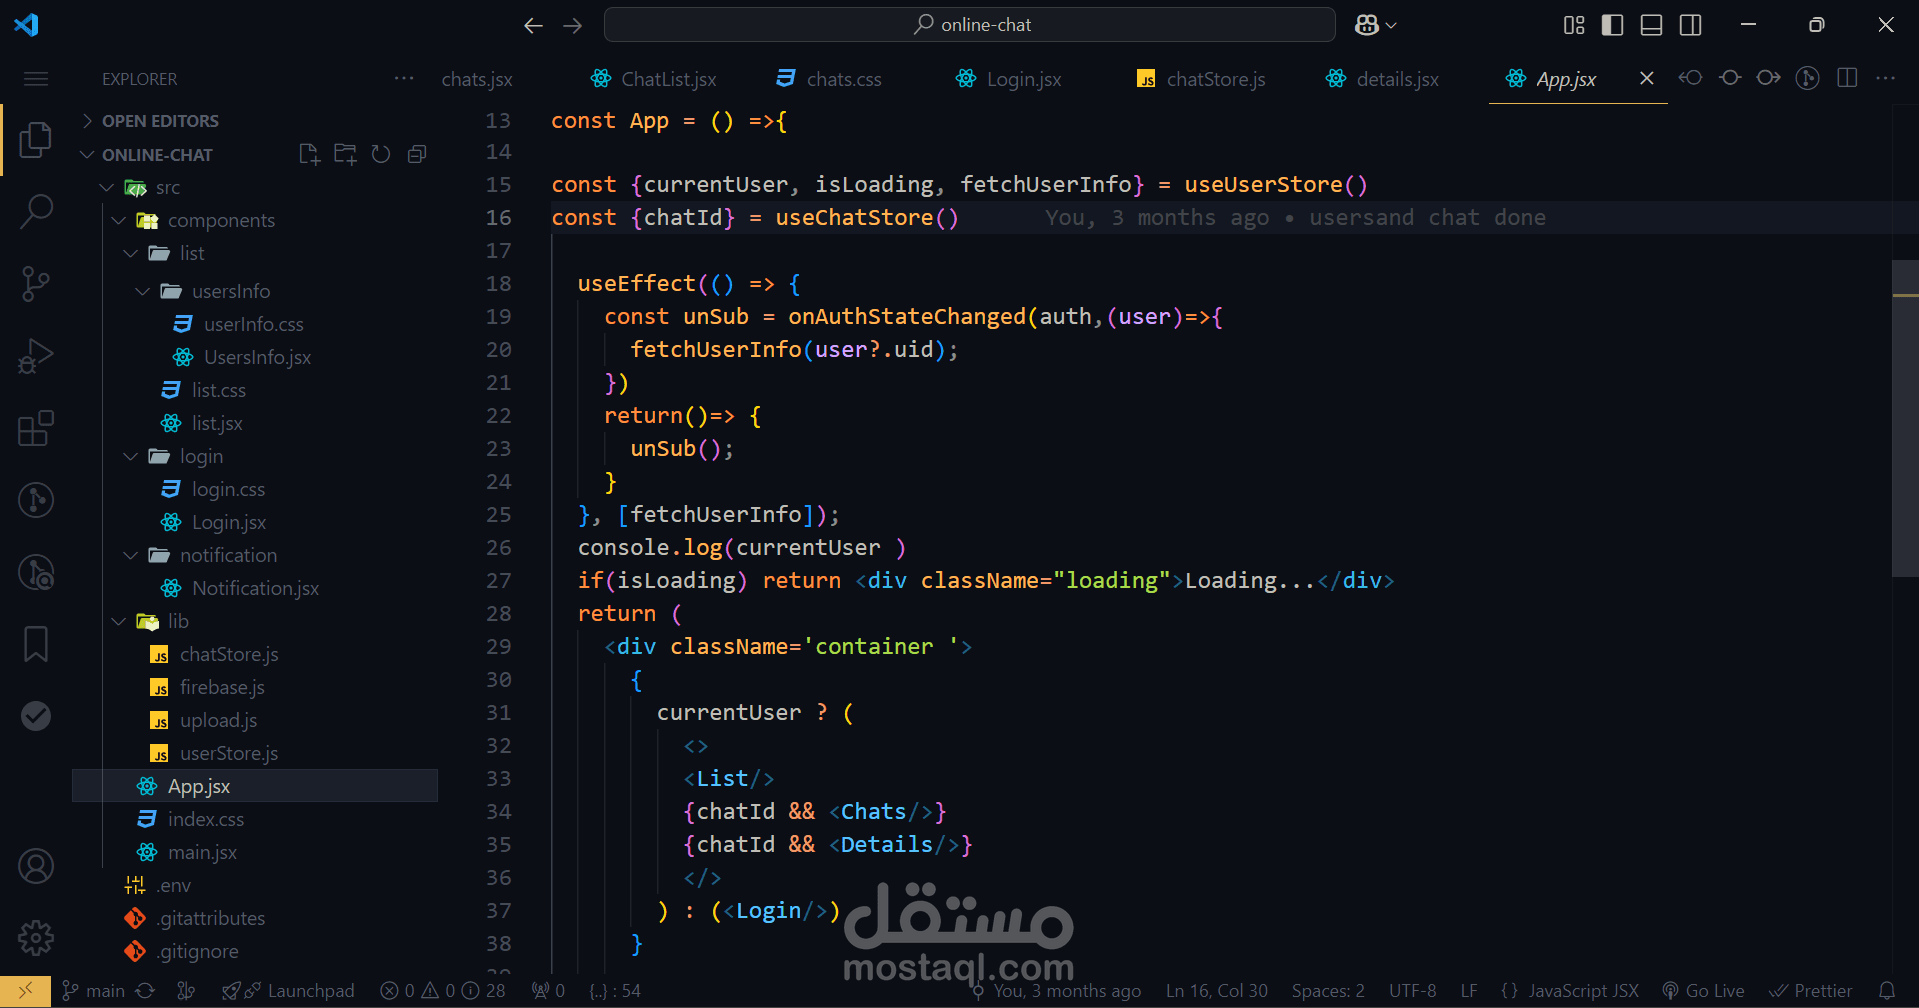1919x1008 pixels.
Task: Click the online-chat command center search box
Action: pyautogui.click(x=970, y=25)
